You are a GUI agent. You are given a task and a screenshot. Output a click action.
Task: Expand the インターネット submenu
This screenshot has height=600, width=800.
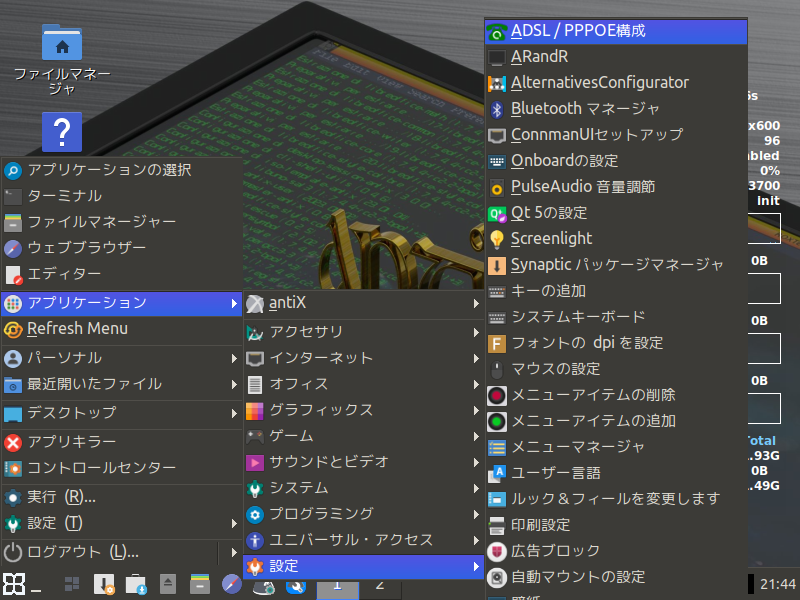364,358
